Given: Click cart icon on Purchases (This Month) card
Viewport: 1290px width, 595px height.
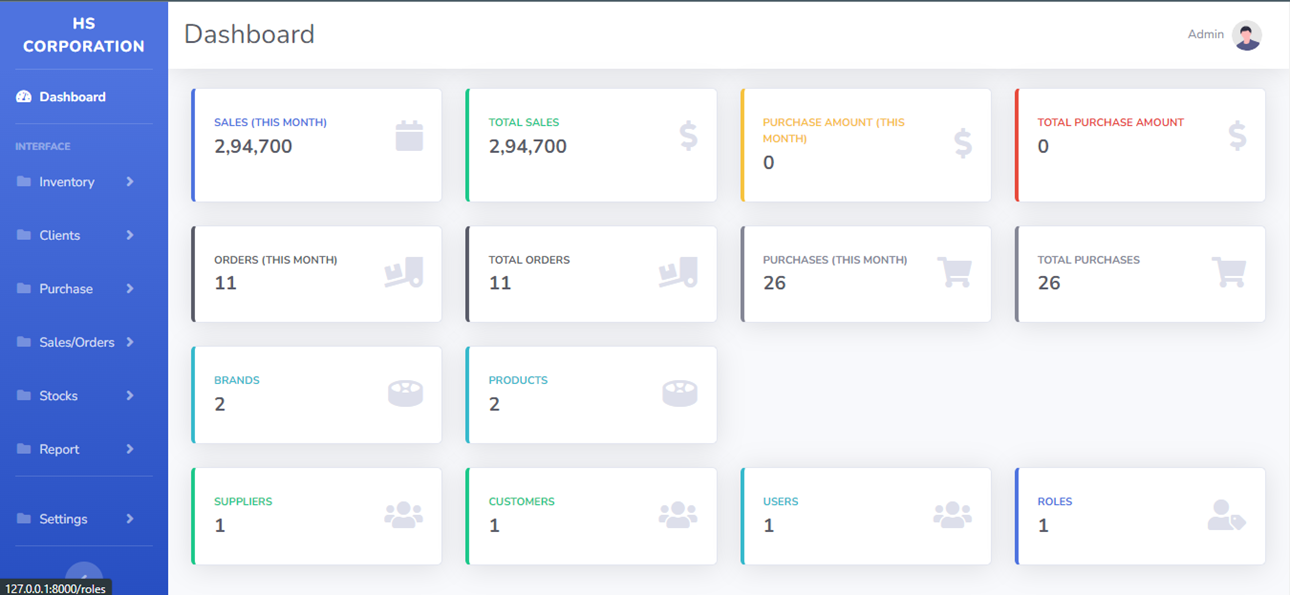Looking at the screenshot, I should [954, 273].
